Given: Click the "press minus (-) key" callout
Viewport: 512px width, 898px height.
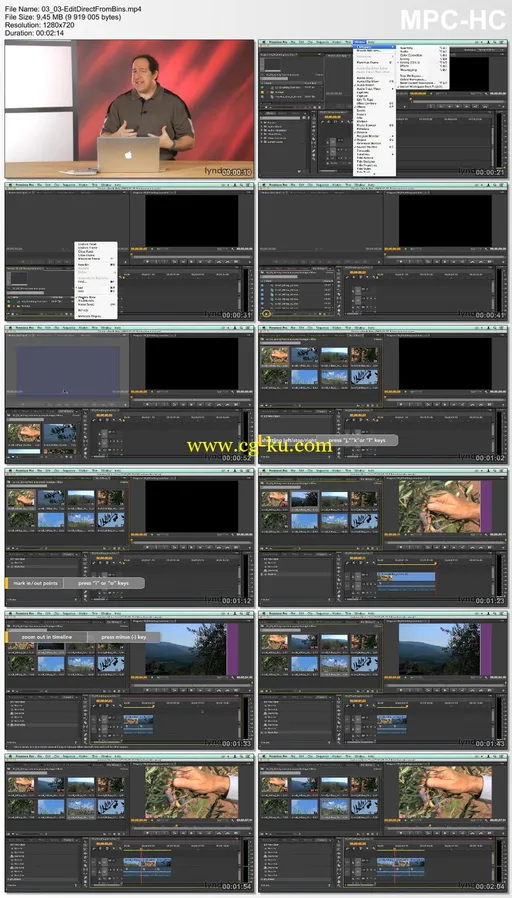Looking at the screenshot, I should pos(124,637).
